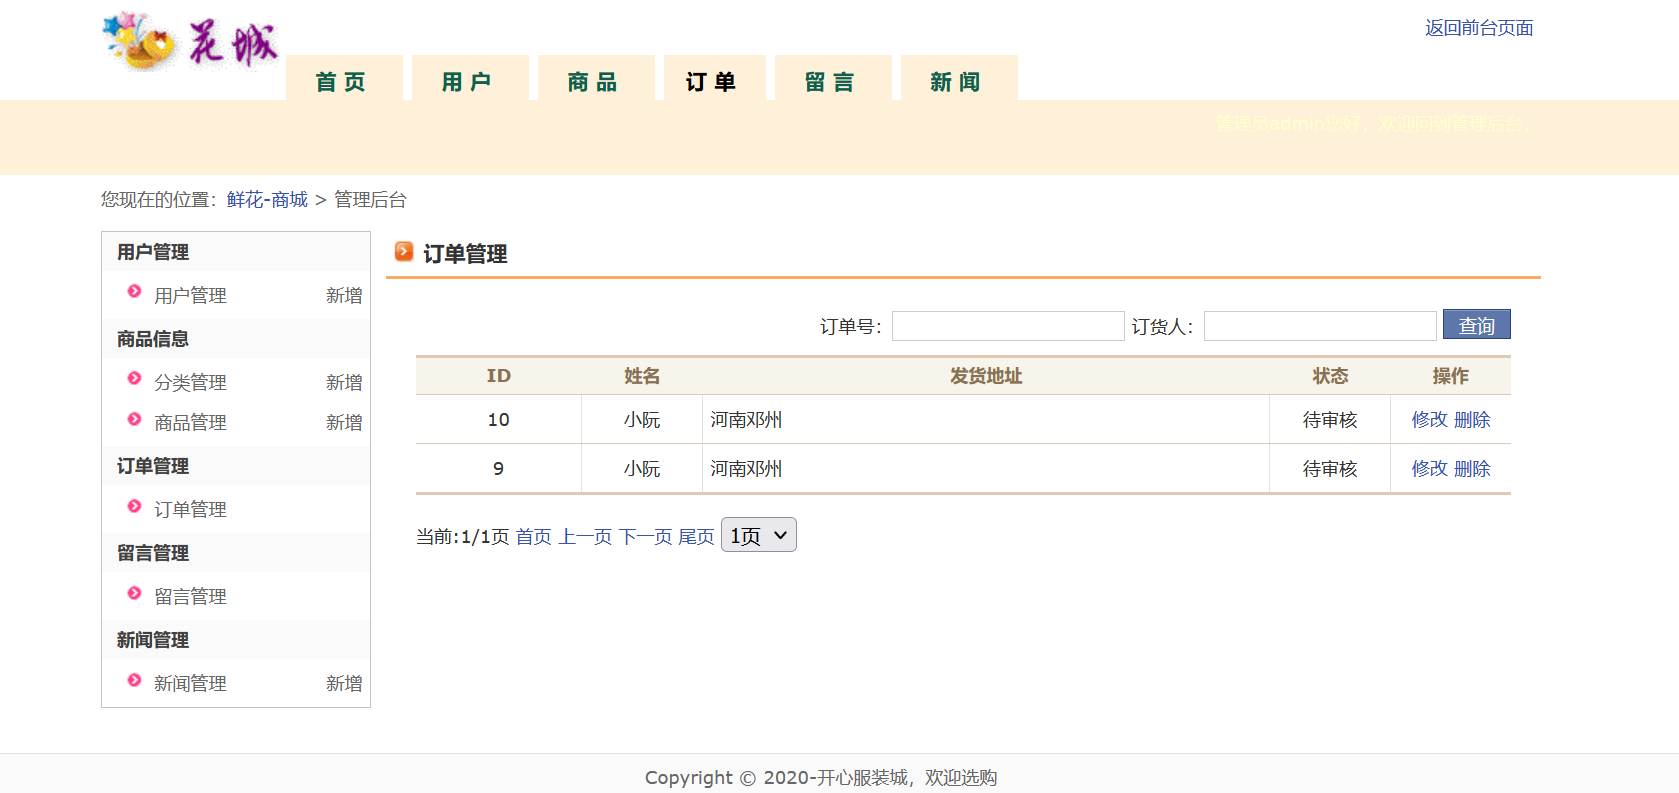Click the 订单管理 sidebar section header

153,466
